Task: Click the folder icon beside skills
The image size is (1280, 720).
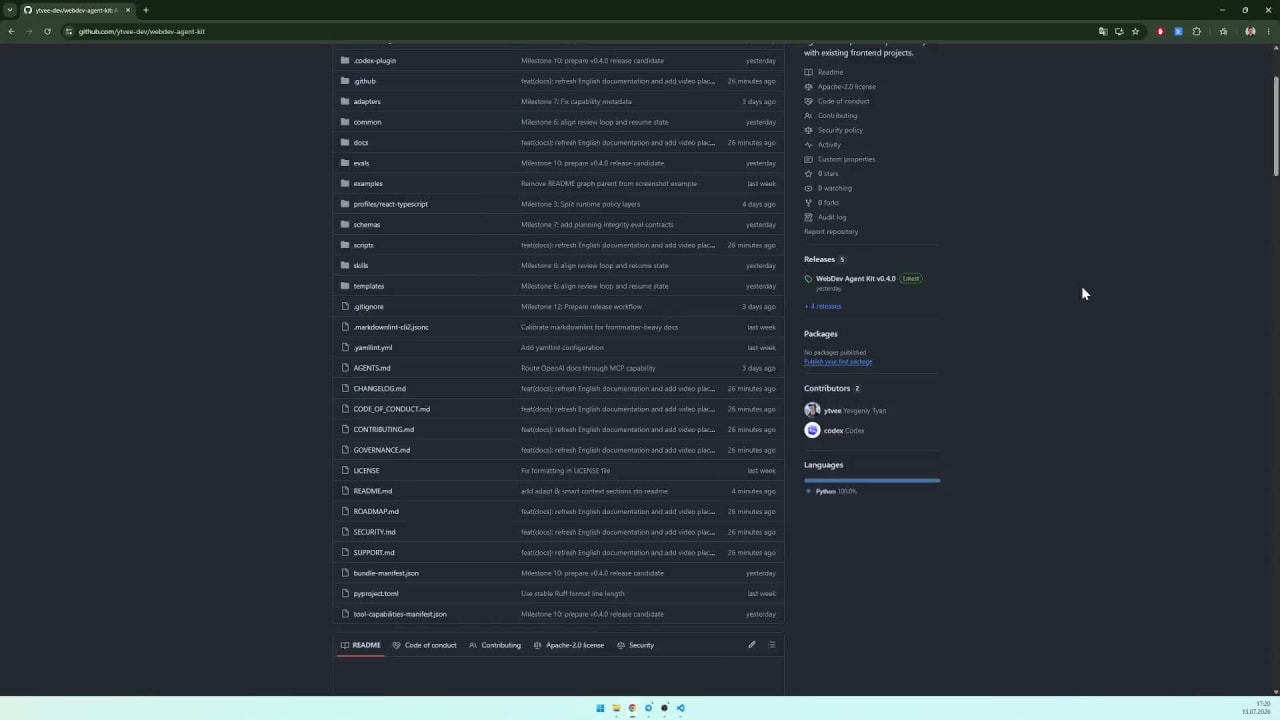Action: pyautogui.click(x=345, y=265)
